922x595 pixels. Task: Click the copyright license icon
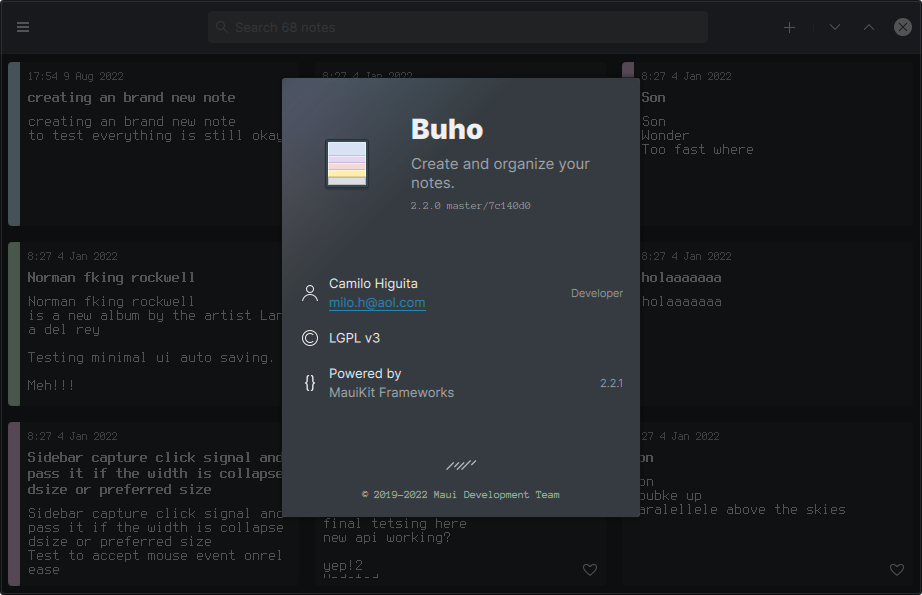pyautogui.click(x=310, y=338)
